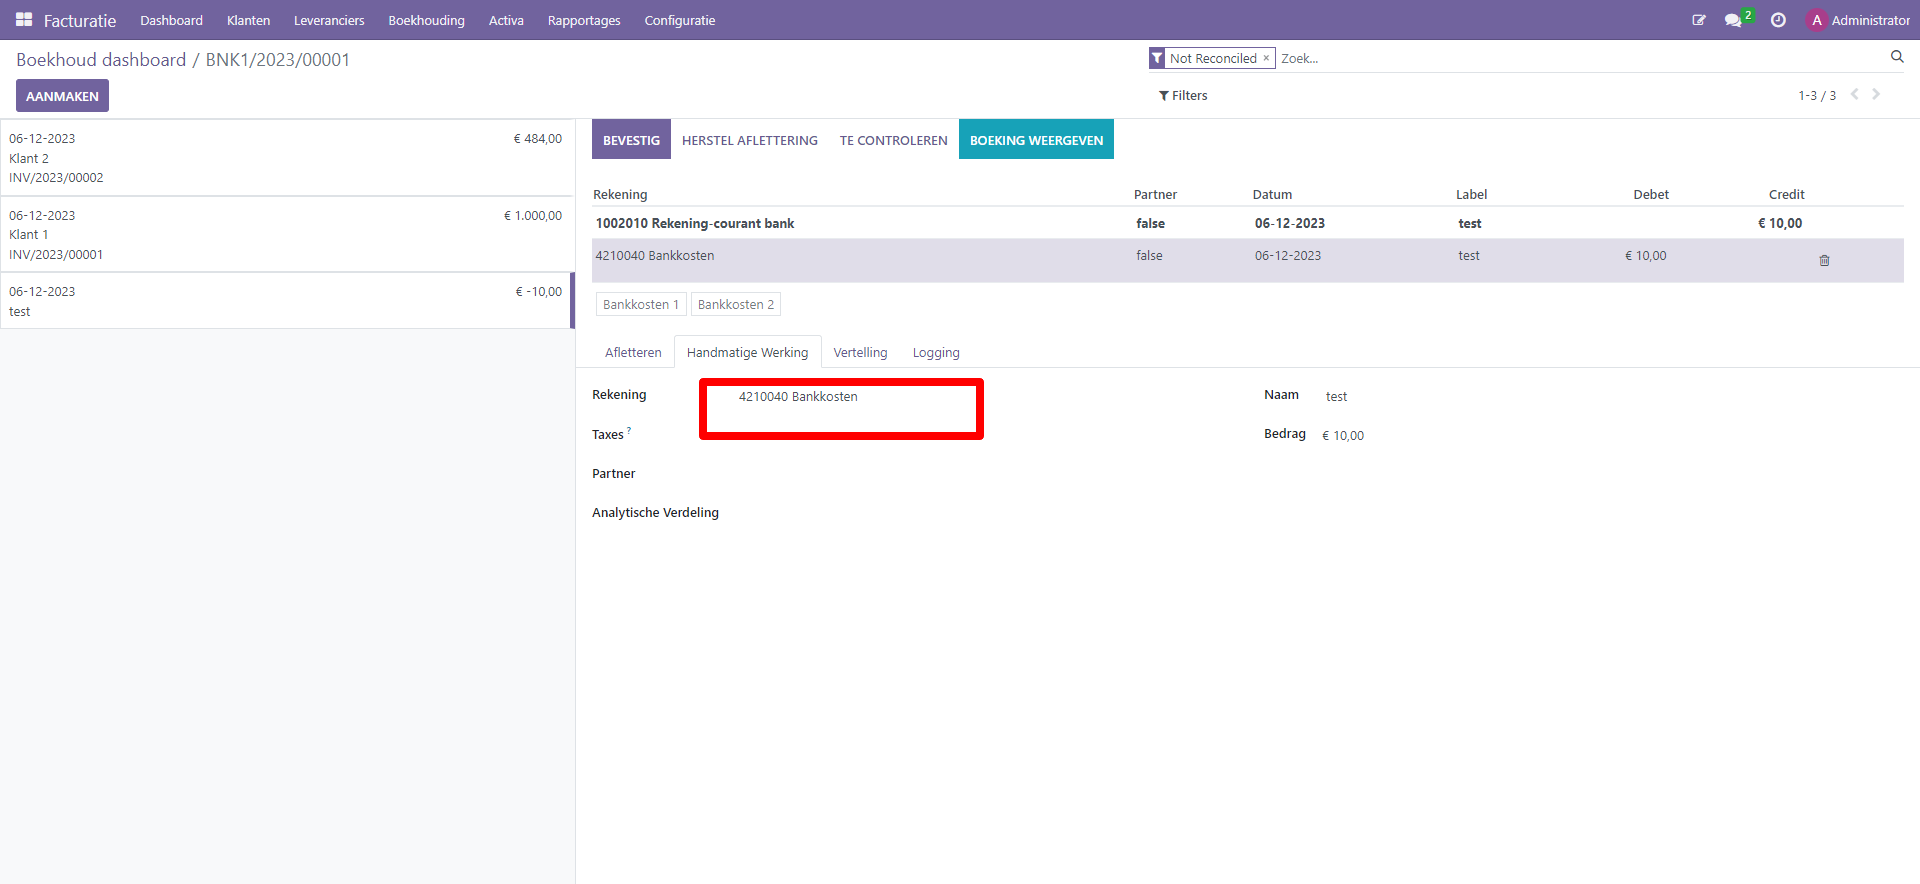Viewport: 1920px width, 884px height.
Task: Apply the Bankkosten 2 reconciliation model
Action: pyautogui.click(x=735, y=304)
